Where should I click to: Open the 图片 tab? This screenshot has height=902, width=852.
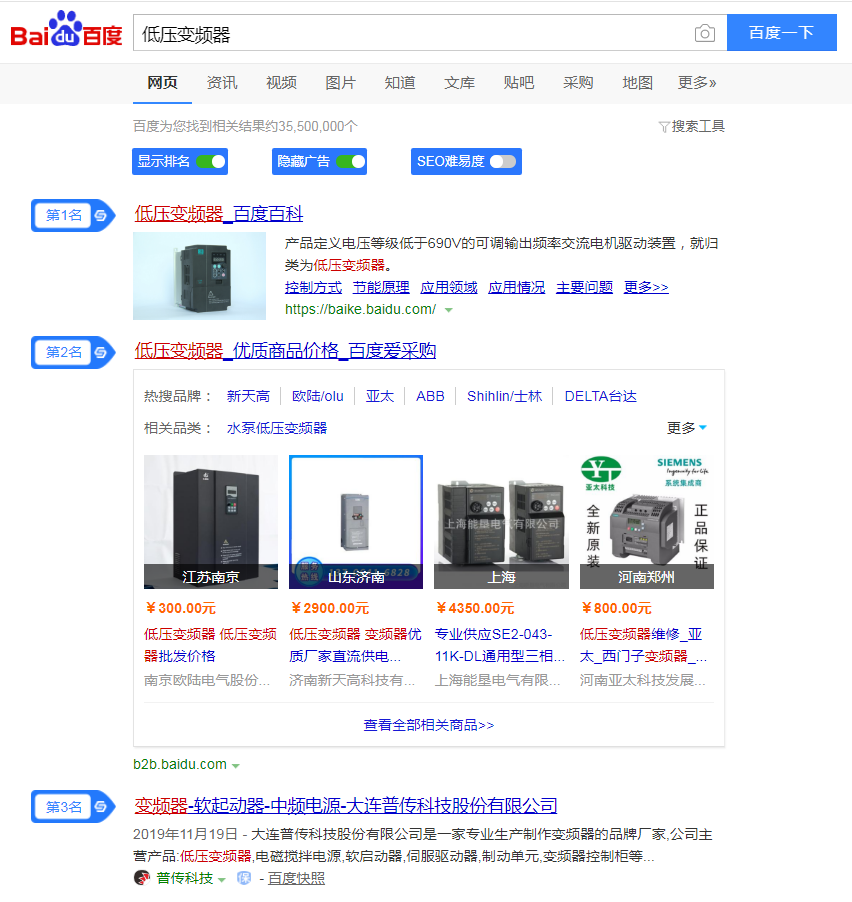coord(341,83)
